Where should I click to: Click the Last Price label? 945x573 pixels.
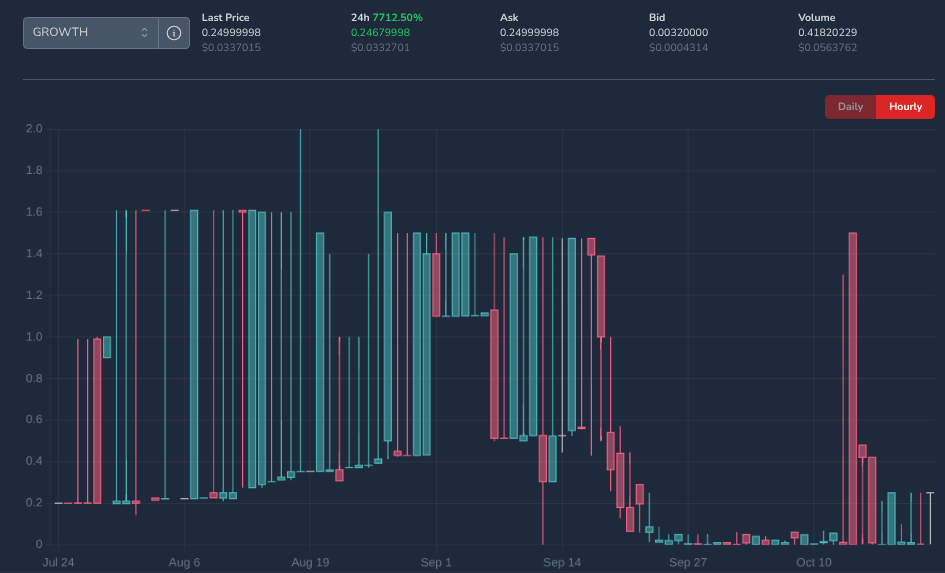(x=225, y=18)
